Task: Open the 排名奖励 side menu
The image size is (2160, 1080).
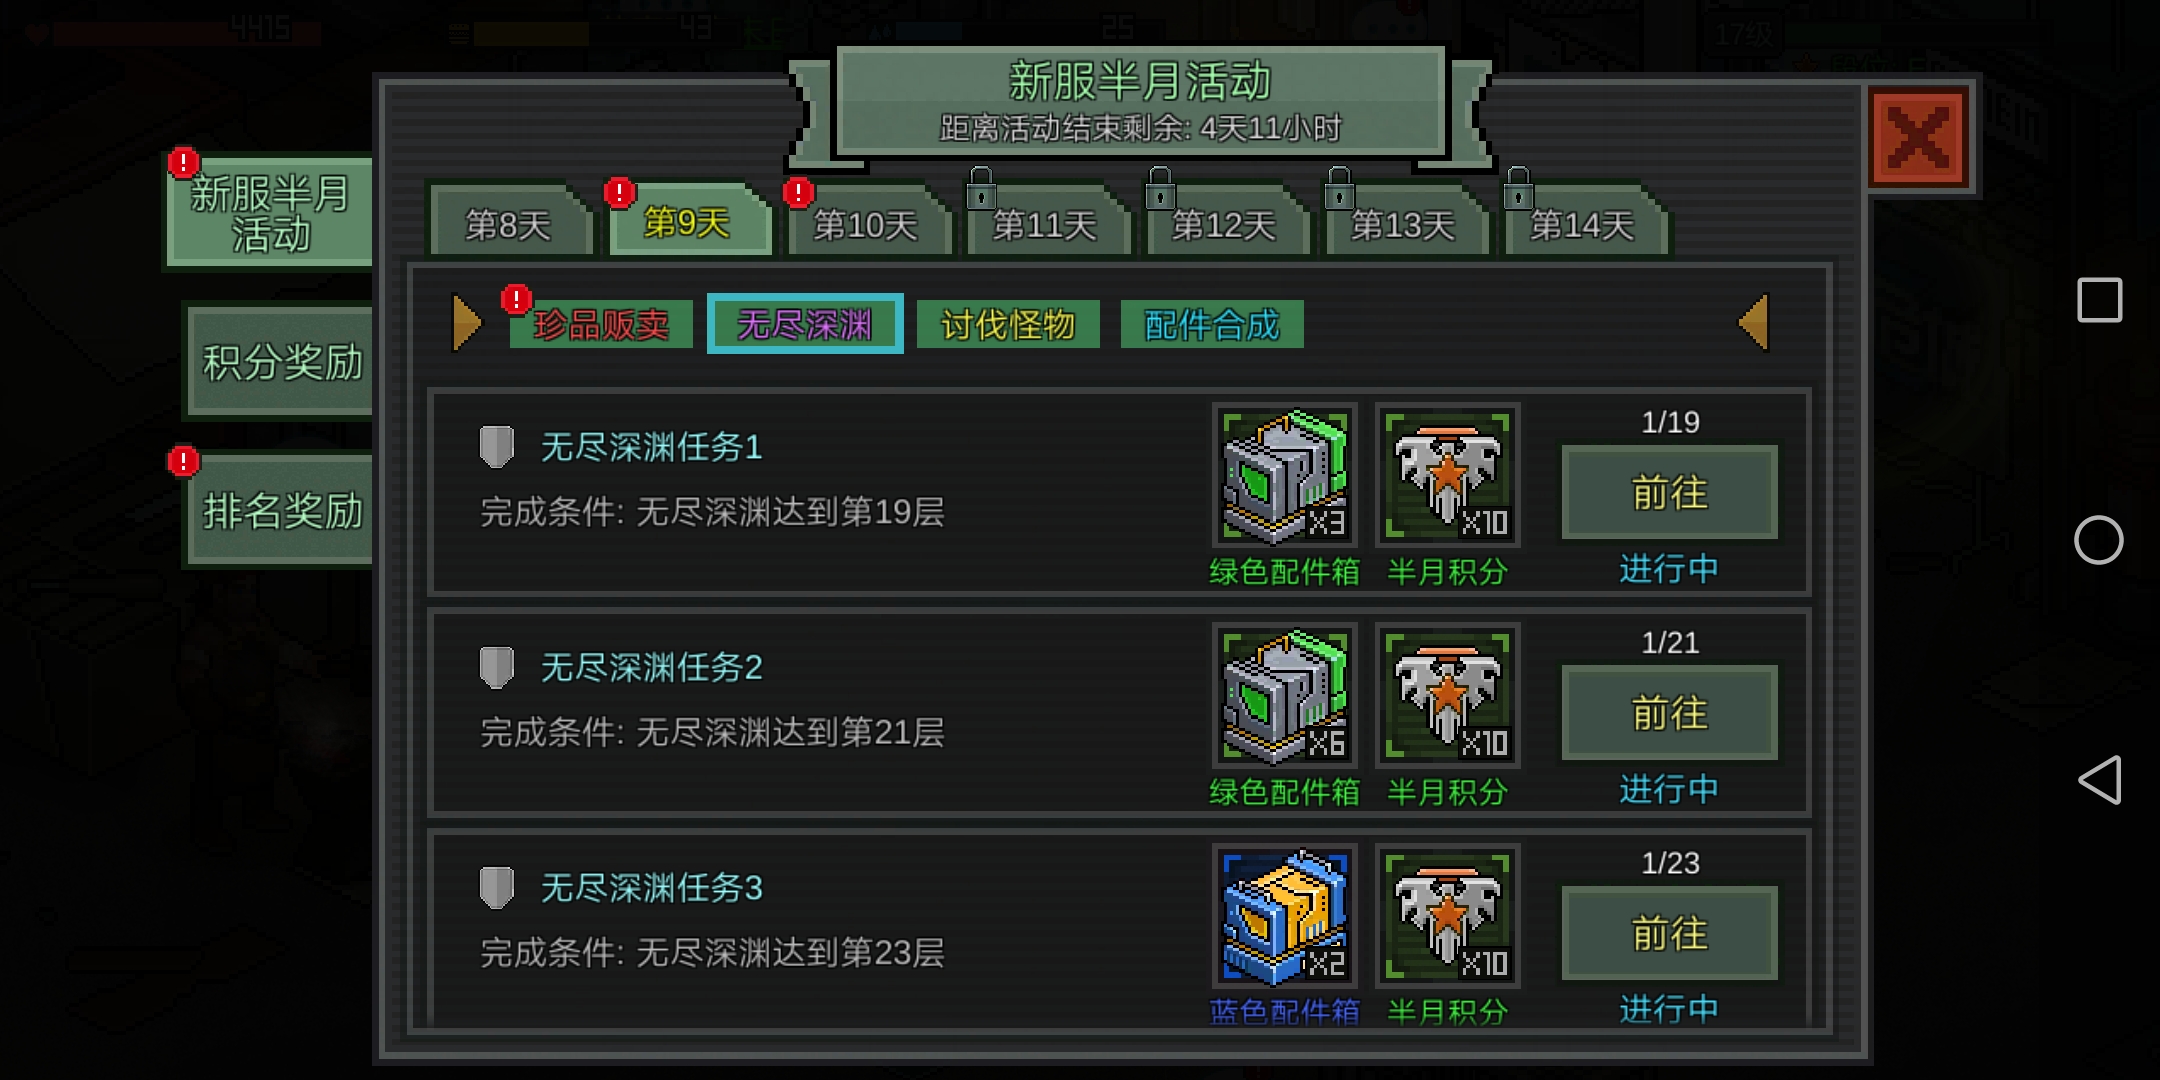Action: (x=281, y=510)
